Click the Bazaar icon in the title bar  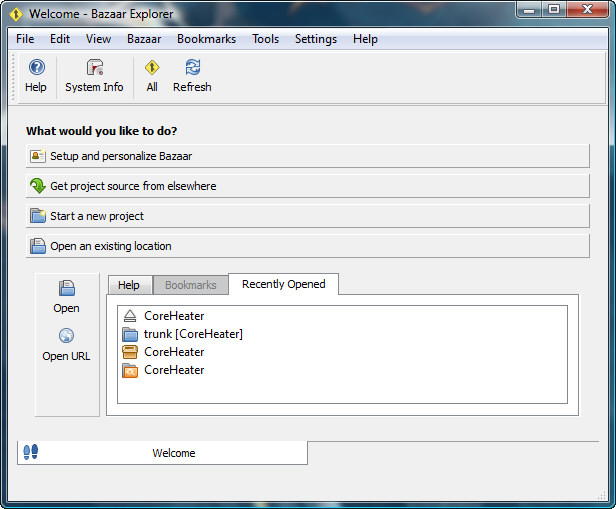click(x=16, y=14)
